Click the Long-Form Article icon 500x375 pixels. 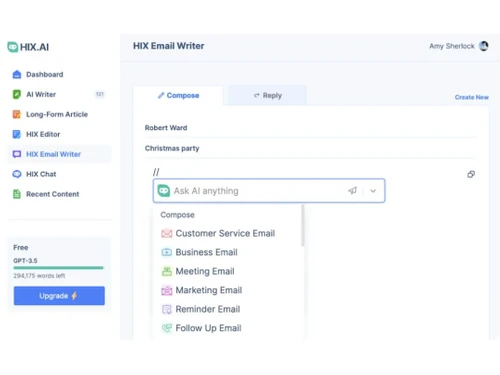pos(17,114)
